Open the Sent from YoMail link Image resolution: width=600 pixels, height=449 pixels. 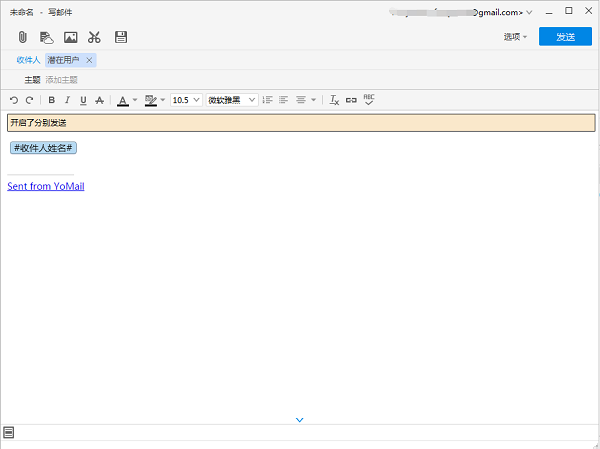tap(45, 186)
